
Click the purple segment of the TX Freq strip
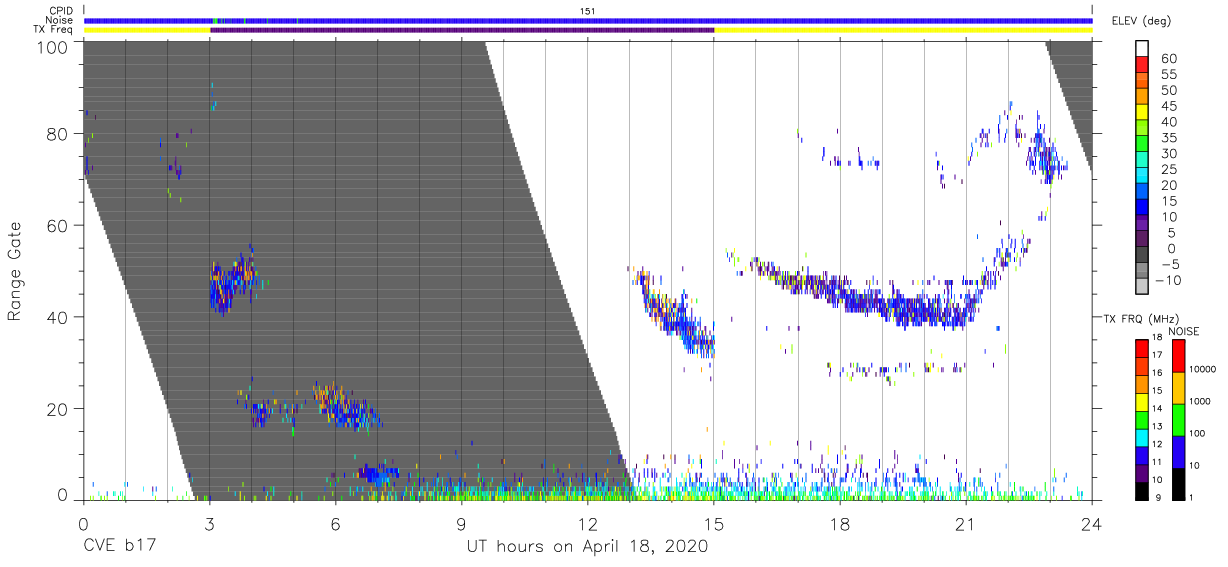(x=462, y=30)
